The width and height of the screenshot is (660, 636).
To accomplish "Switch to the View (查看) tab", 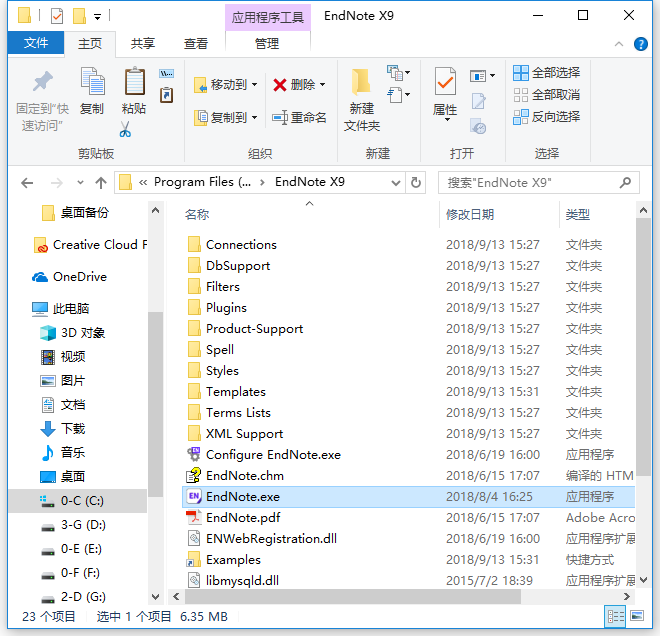I will pos(196,43).
